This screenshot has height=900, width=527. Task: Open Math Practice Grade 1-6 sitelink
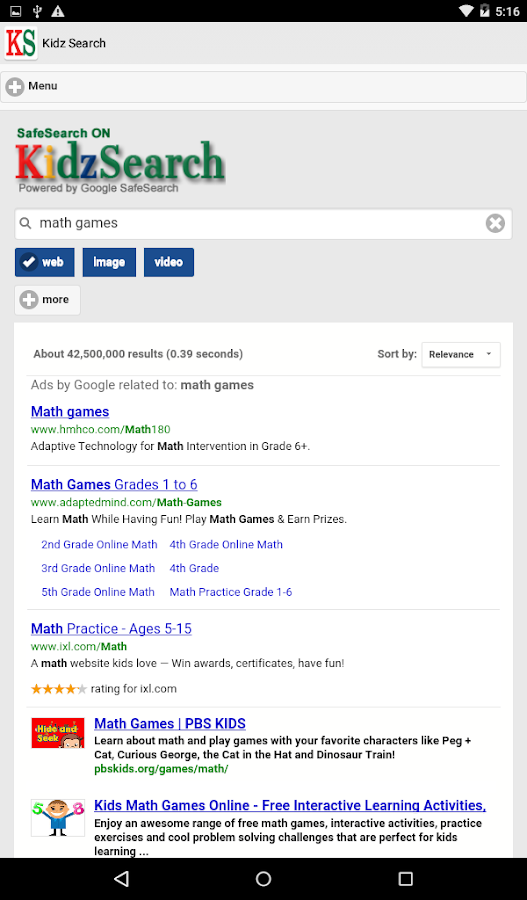(231, 592)
